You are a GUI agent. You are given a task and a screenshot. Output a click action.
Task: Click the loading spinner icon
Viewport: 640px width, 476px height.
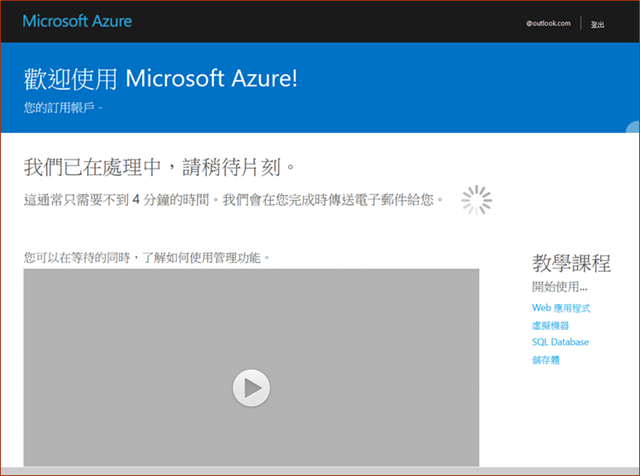[476, 200]
